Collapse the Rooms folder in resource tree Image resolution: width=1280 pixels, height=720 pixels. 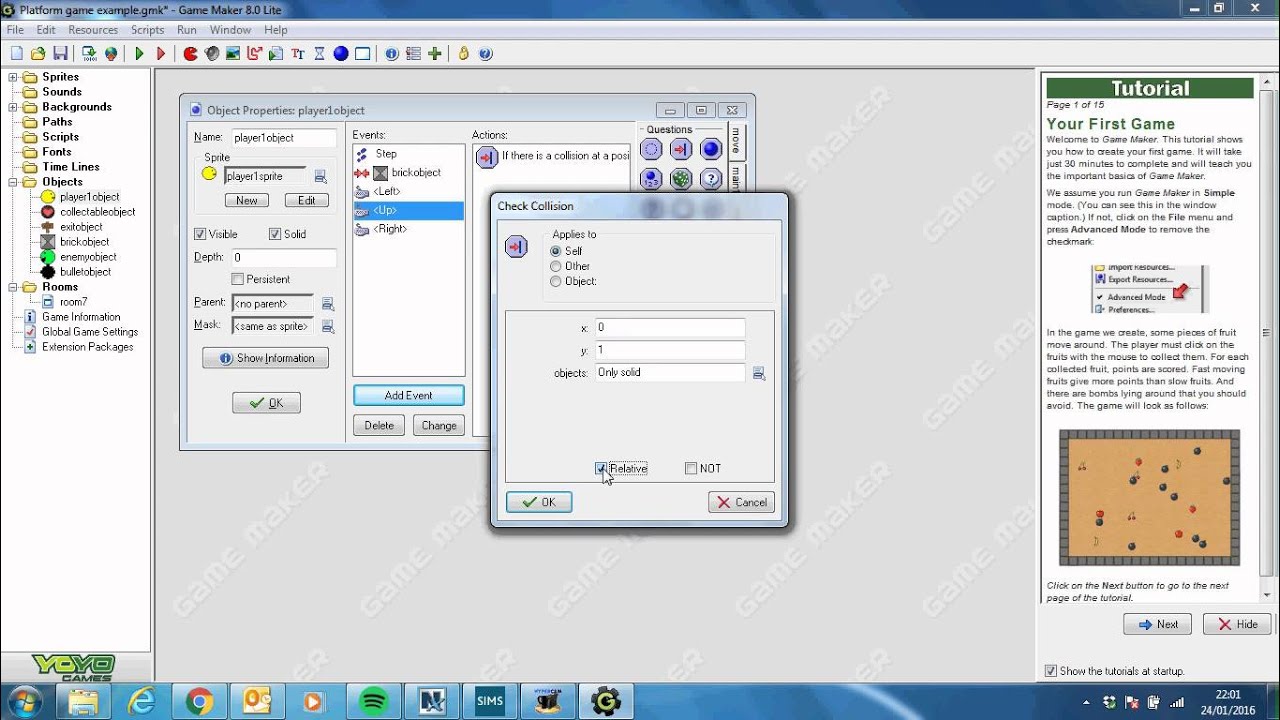point(13,287)
